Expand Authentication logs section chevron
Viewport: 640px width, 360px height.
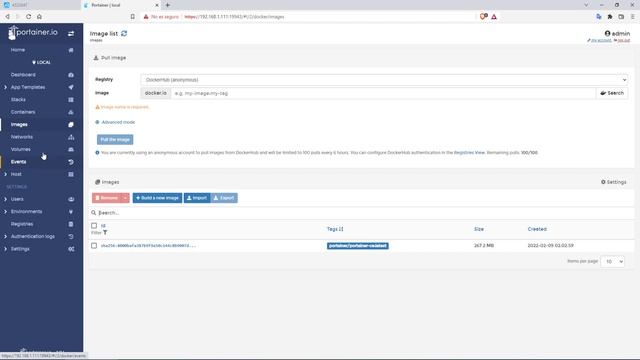5,236
